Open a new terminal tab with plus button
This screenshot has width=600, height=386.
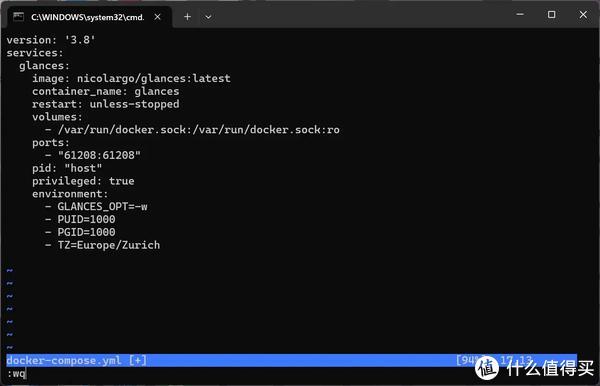tap(187, 17)
